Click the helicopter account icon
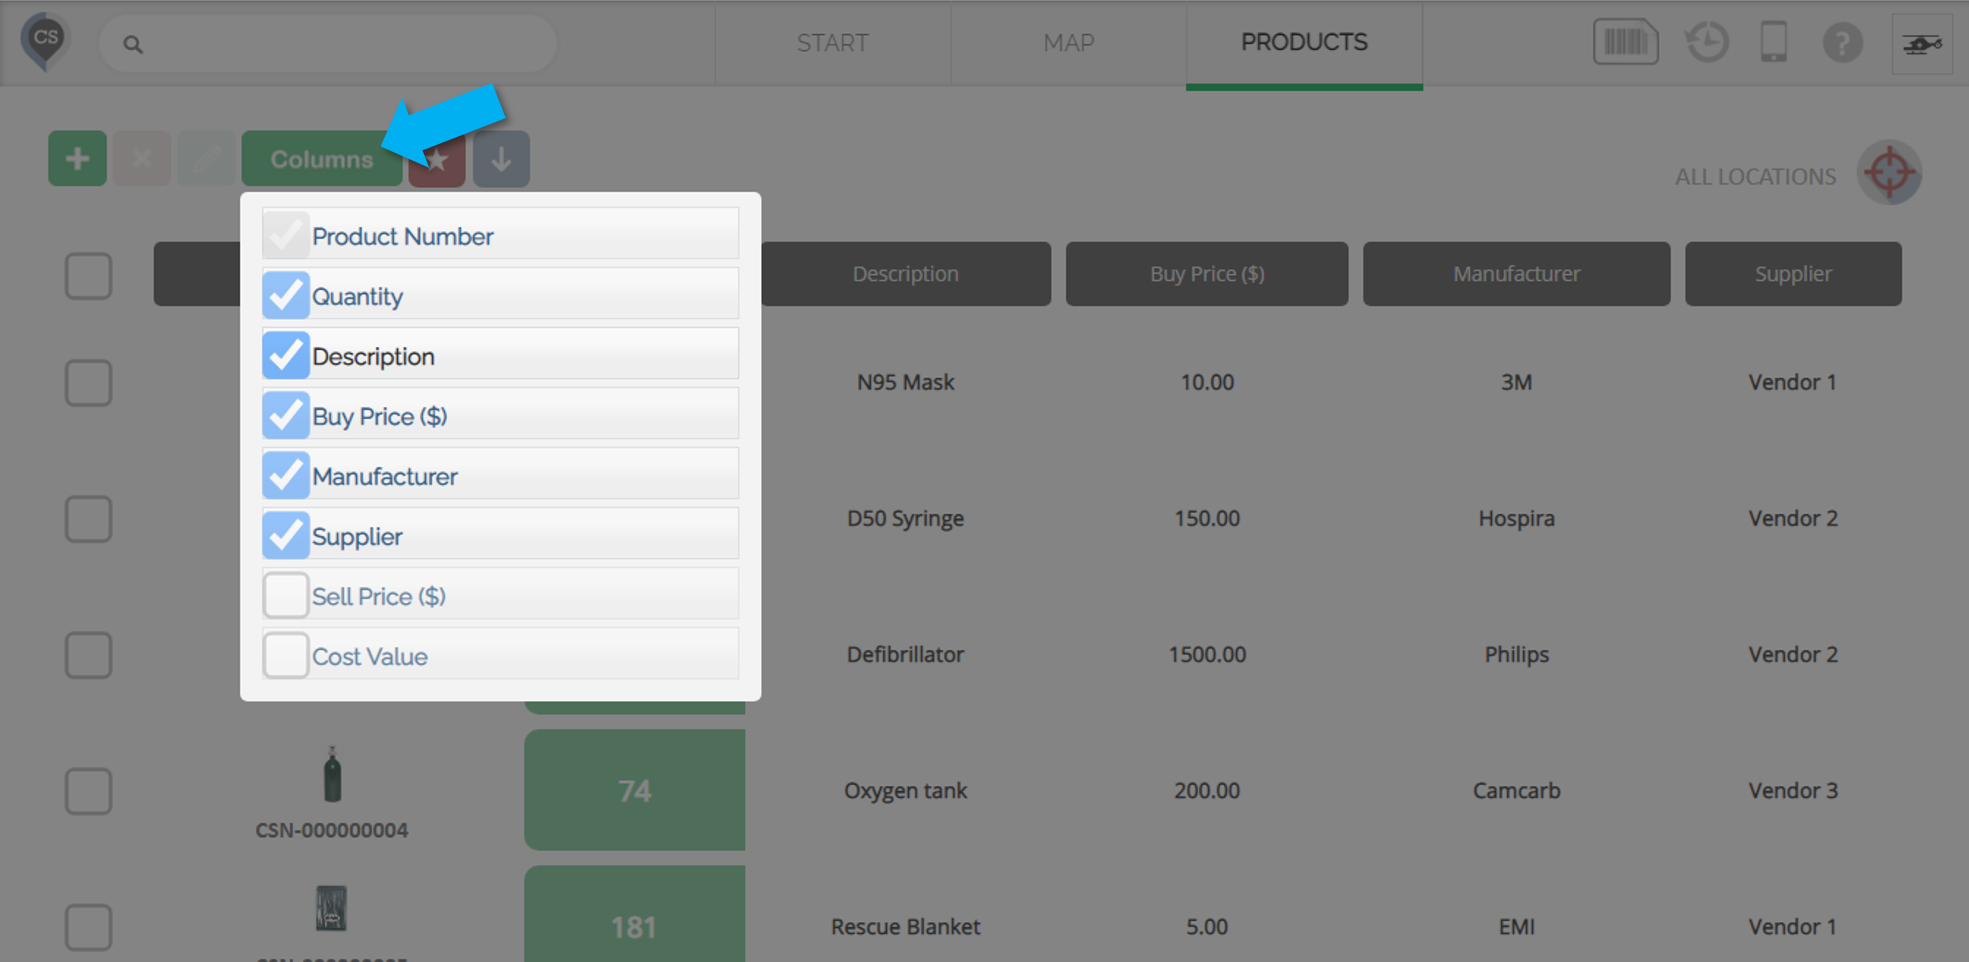 click(x=1921, y=44)
